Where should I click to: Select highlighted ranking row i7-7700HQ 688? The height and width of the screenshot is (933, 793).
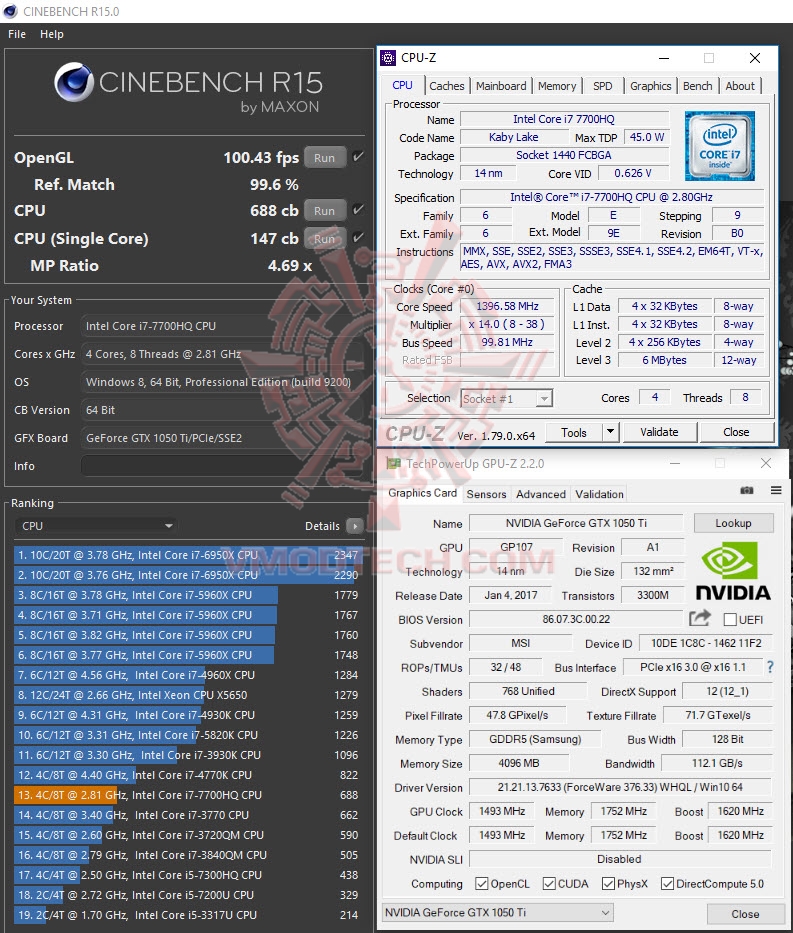(x=187, y=795)
